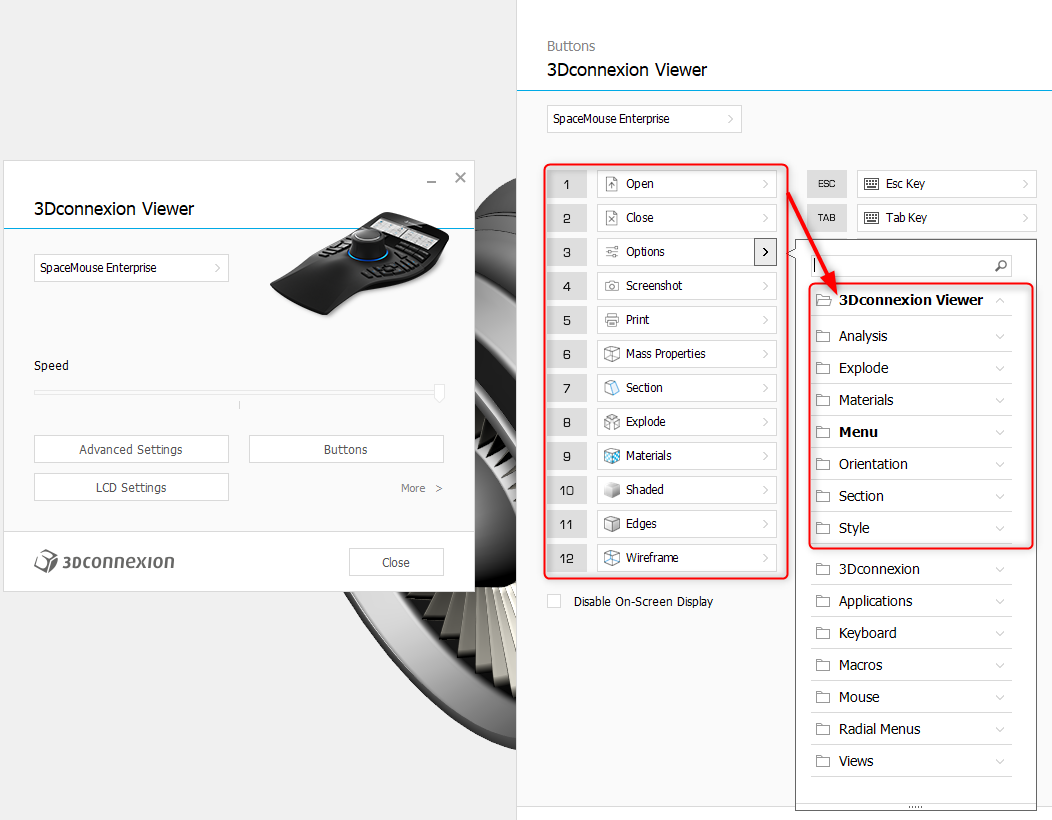Click the Wireframe cube icon
The height and width of the screenshot is (820, 1052).
point(611,558)
